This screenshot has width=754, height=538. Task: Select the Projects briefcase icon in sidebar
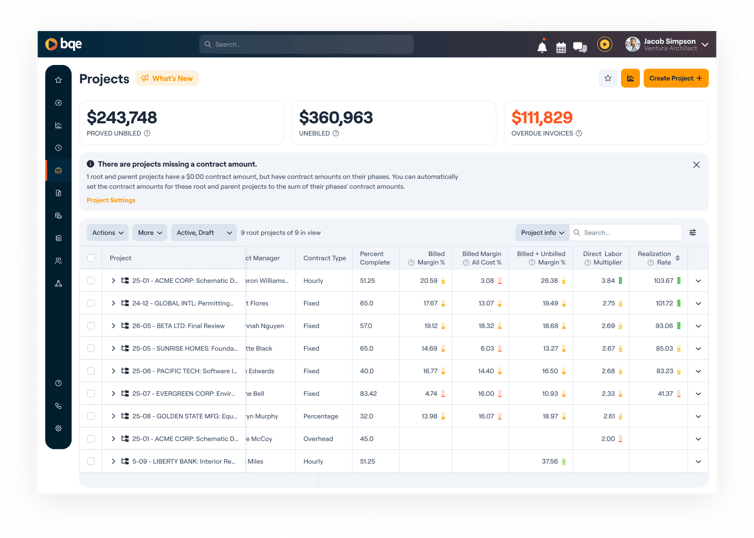click(x=58, y=170)
